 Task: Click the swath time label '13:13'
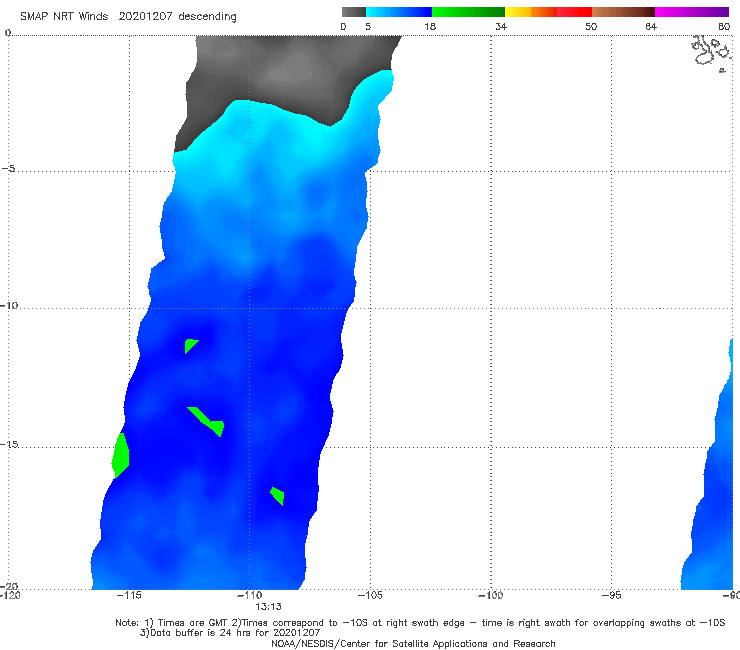point(269,607)
